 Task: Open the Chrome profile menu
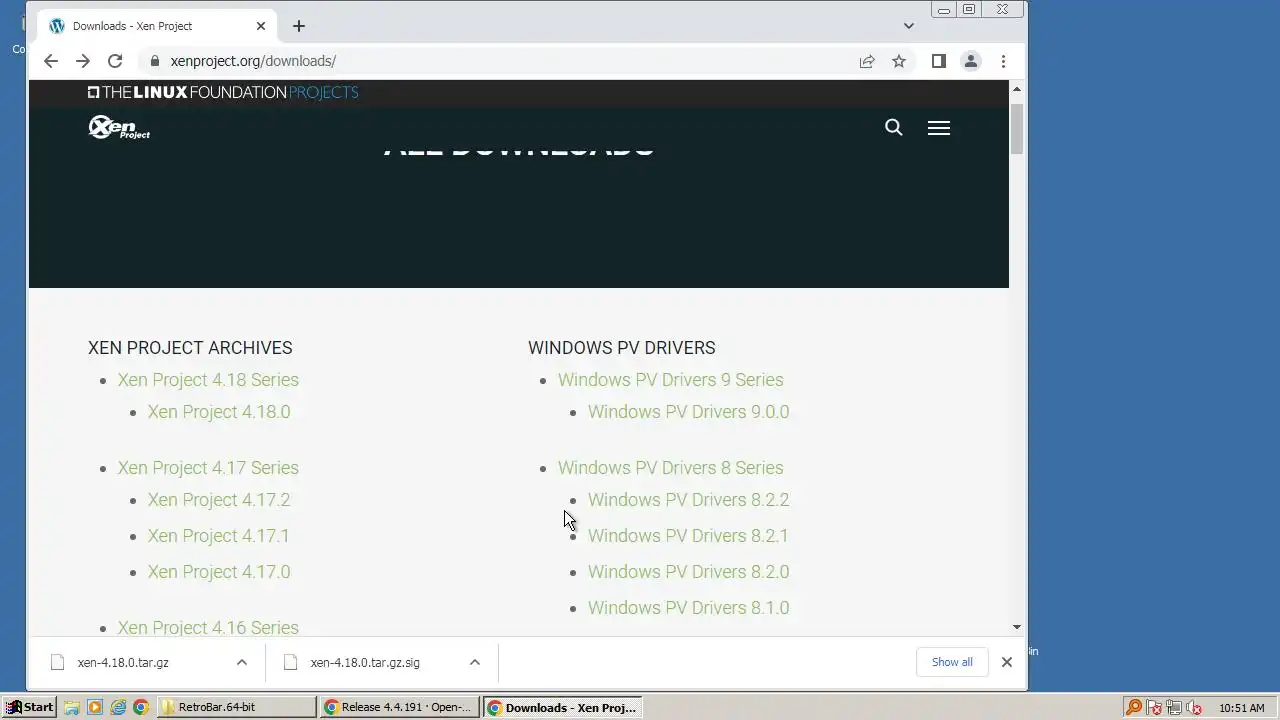click(970, 61)
